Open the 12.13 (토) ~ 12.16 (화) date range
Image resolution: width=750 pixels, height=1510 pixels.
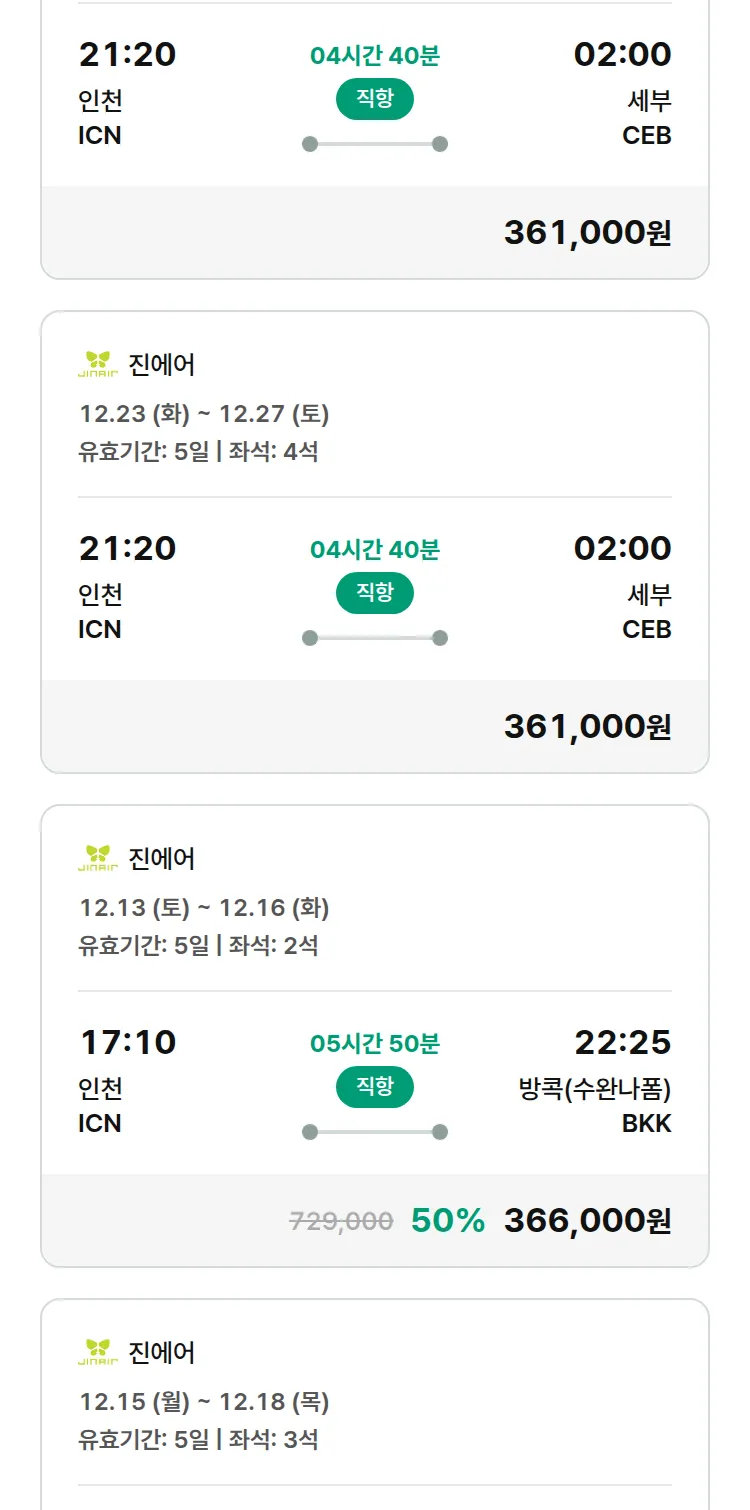(x=204, y=908)
